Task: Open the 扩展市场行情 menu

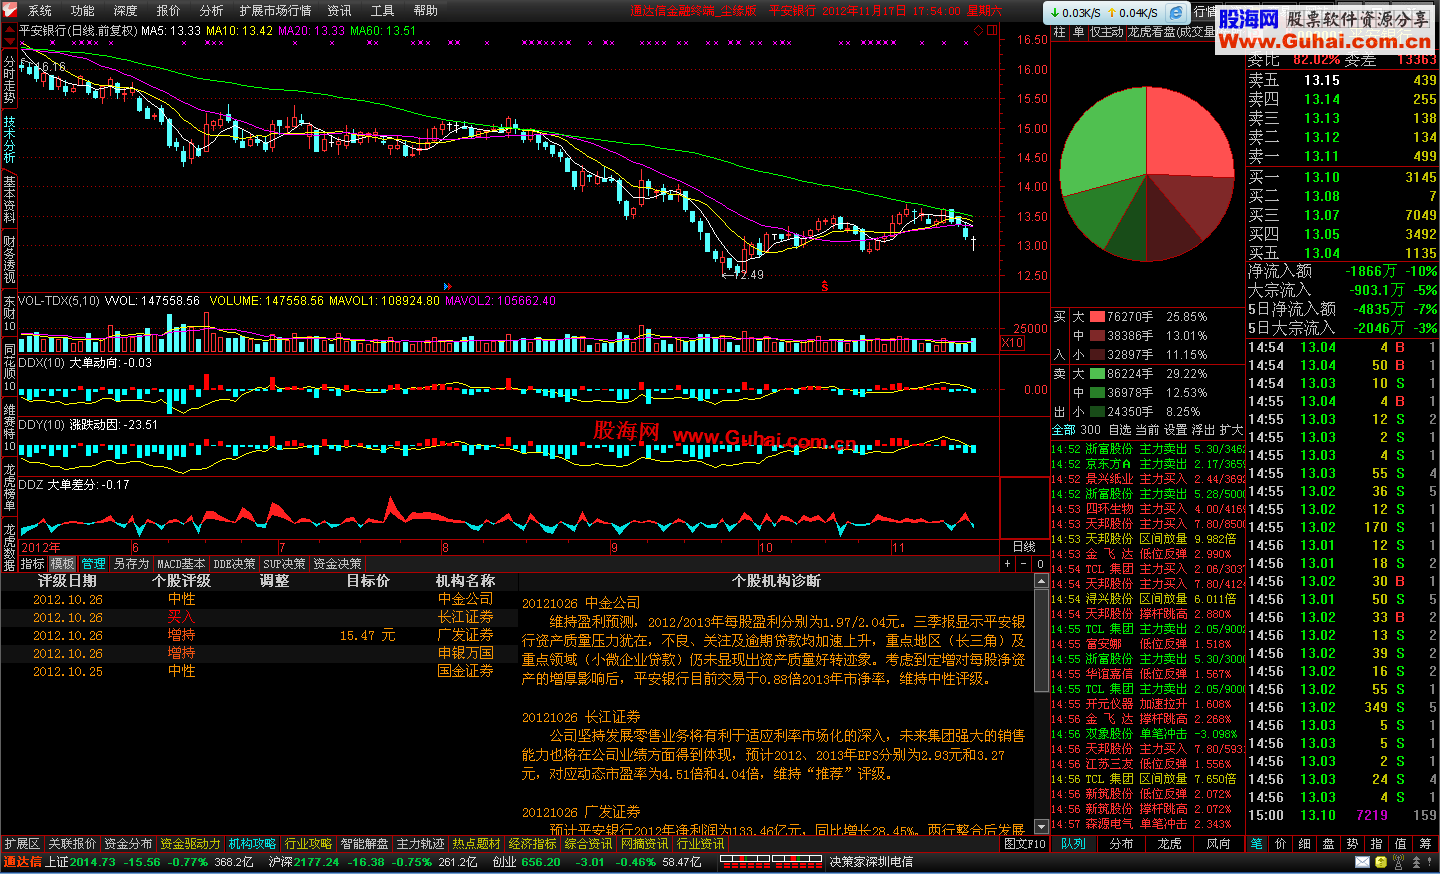Action: [x=275, y=11]
